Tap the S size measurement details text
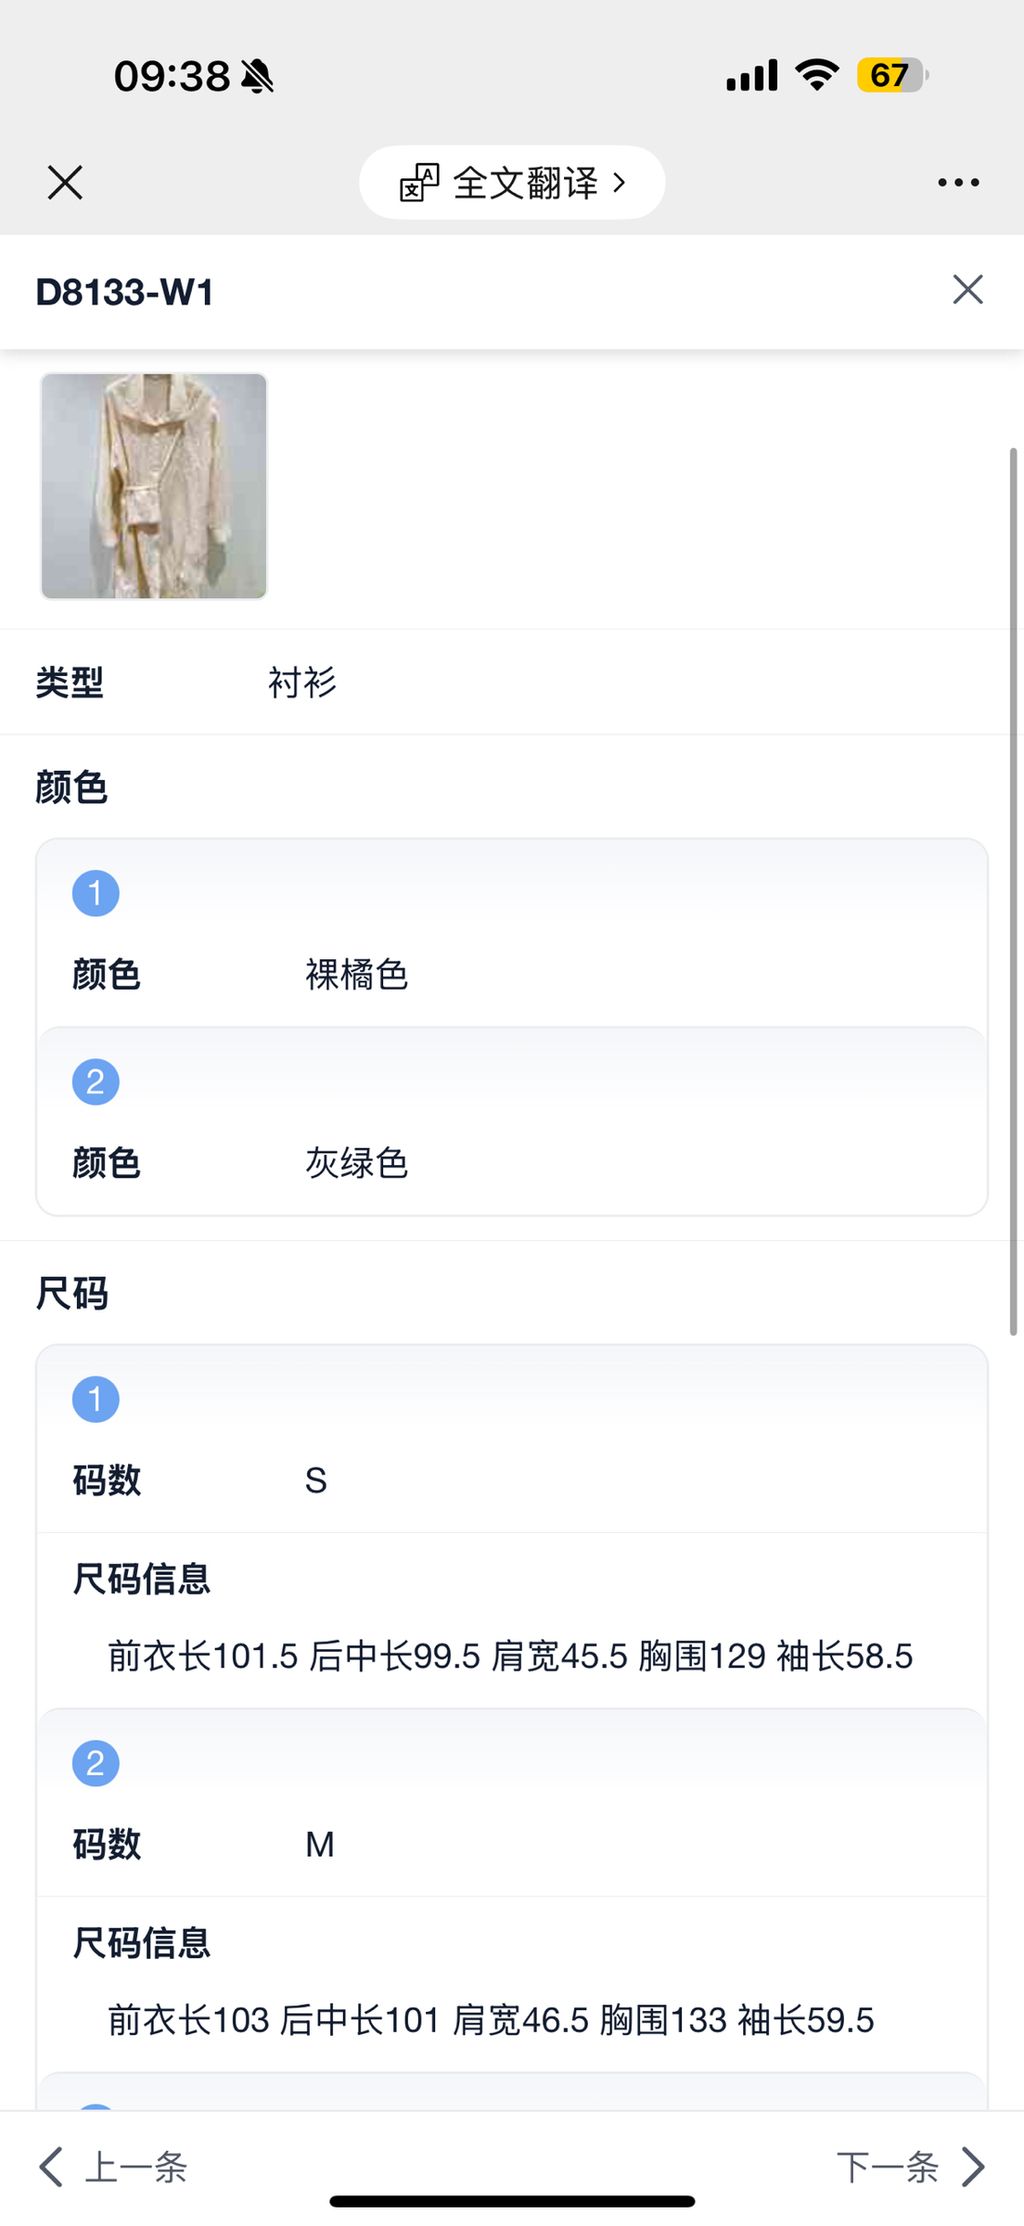 tap(510, 1656)
